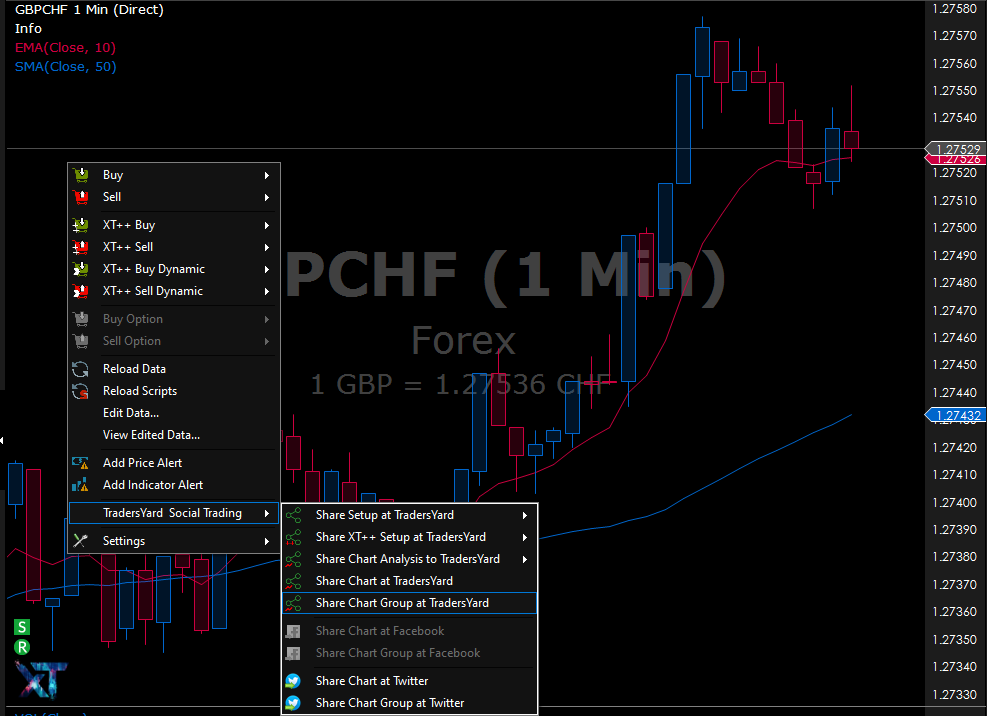Select Share Chart Group at TradersYard
987x716 pixels.
(x=409, y=603)
